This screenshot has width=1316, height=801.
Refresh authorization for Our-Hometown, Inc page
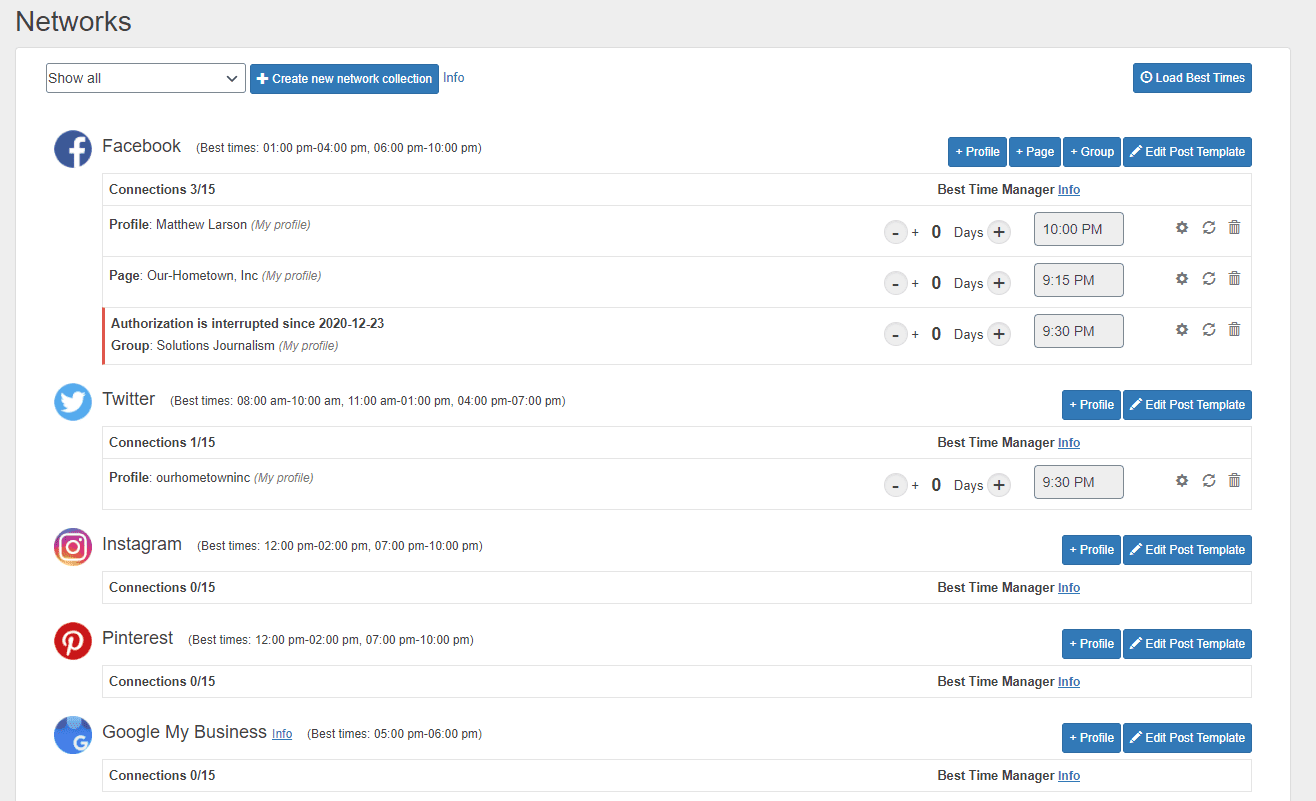pyautogui.click(x=1209, y=278)
